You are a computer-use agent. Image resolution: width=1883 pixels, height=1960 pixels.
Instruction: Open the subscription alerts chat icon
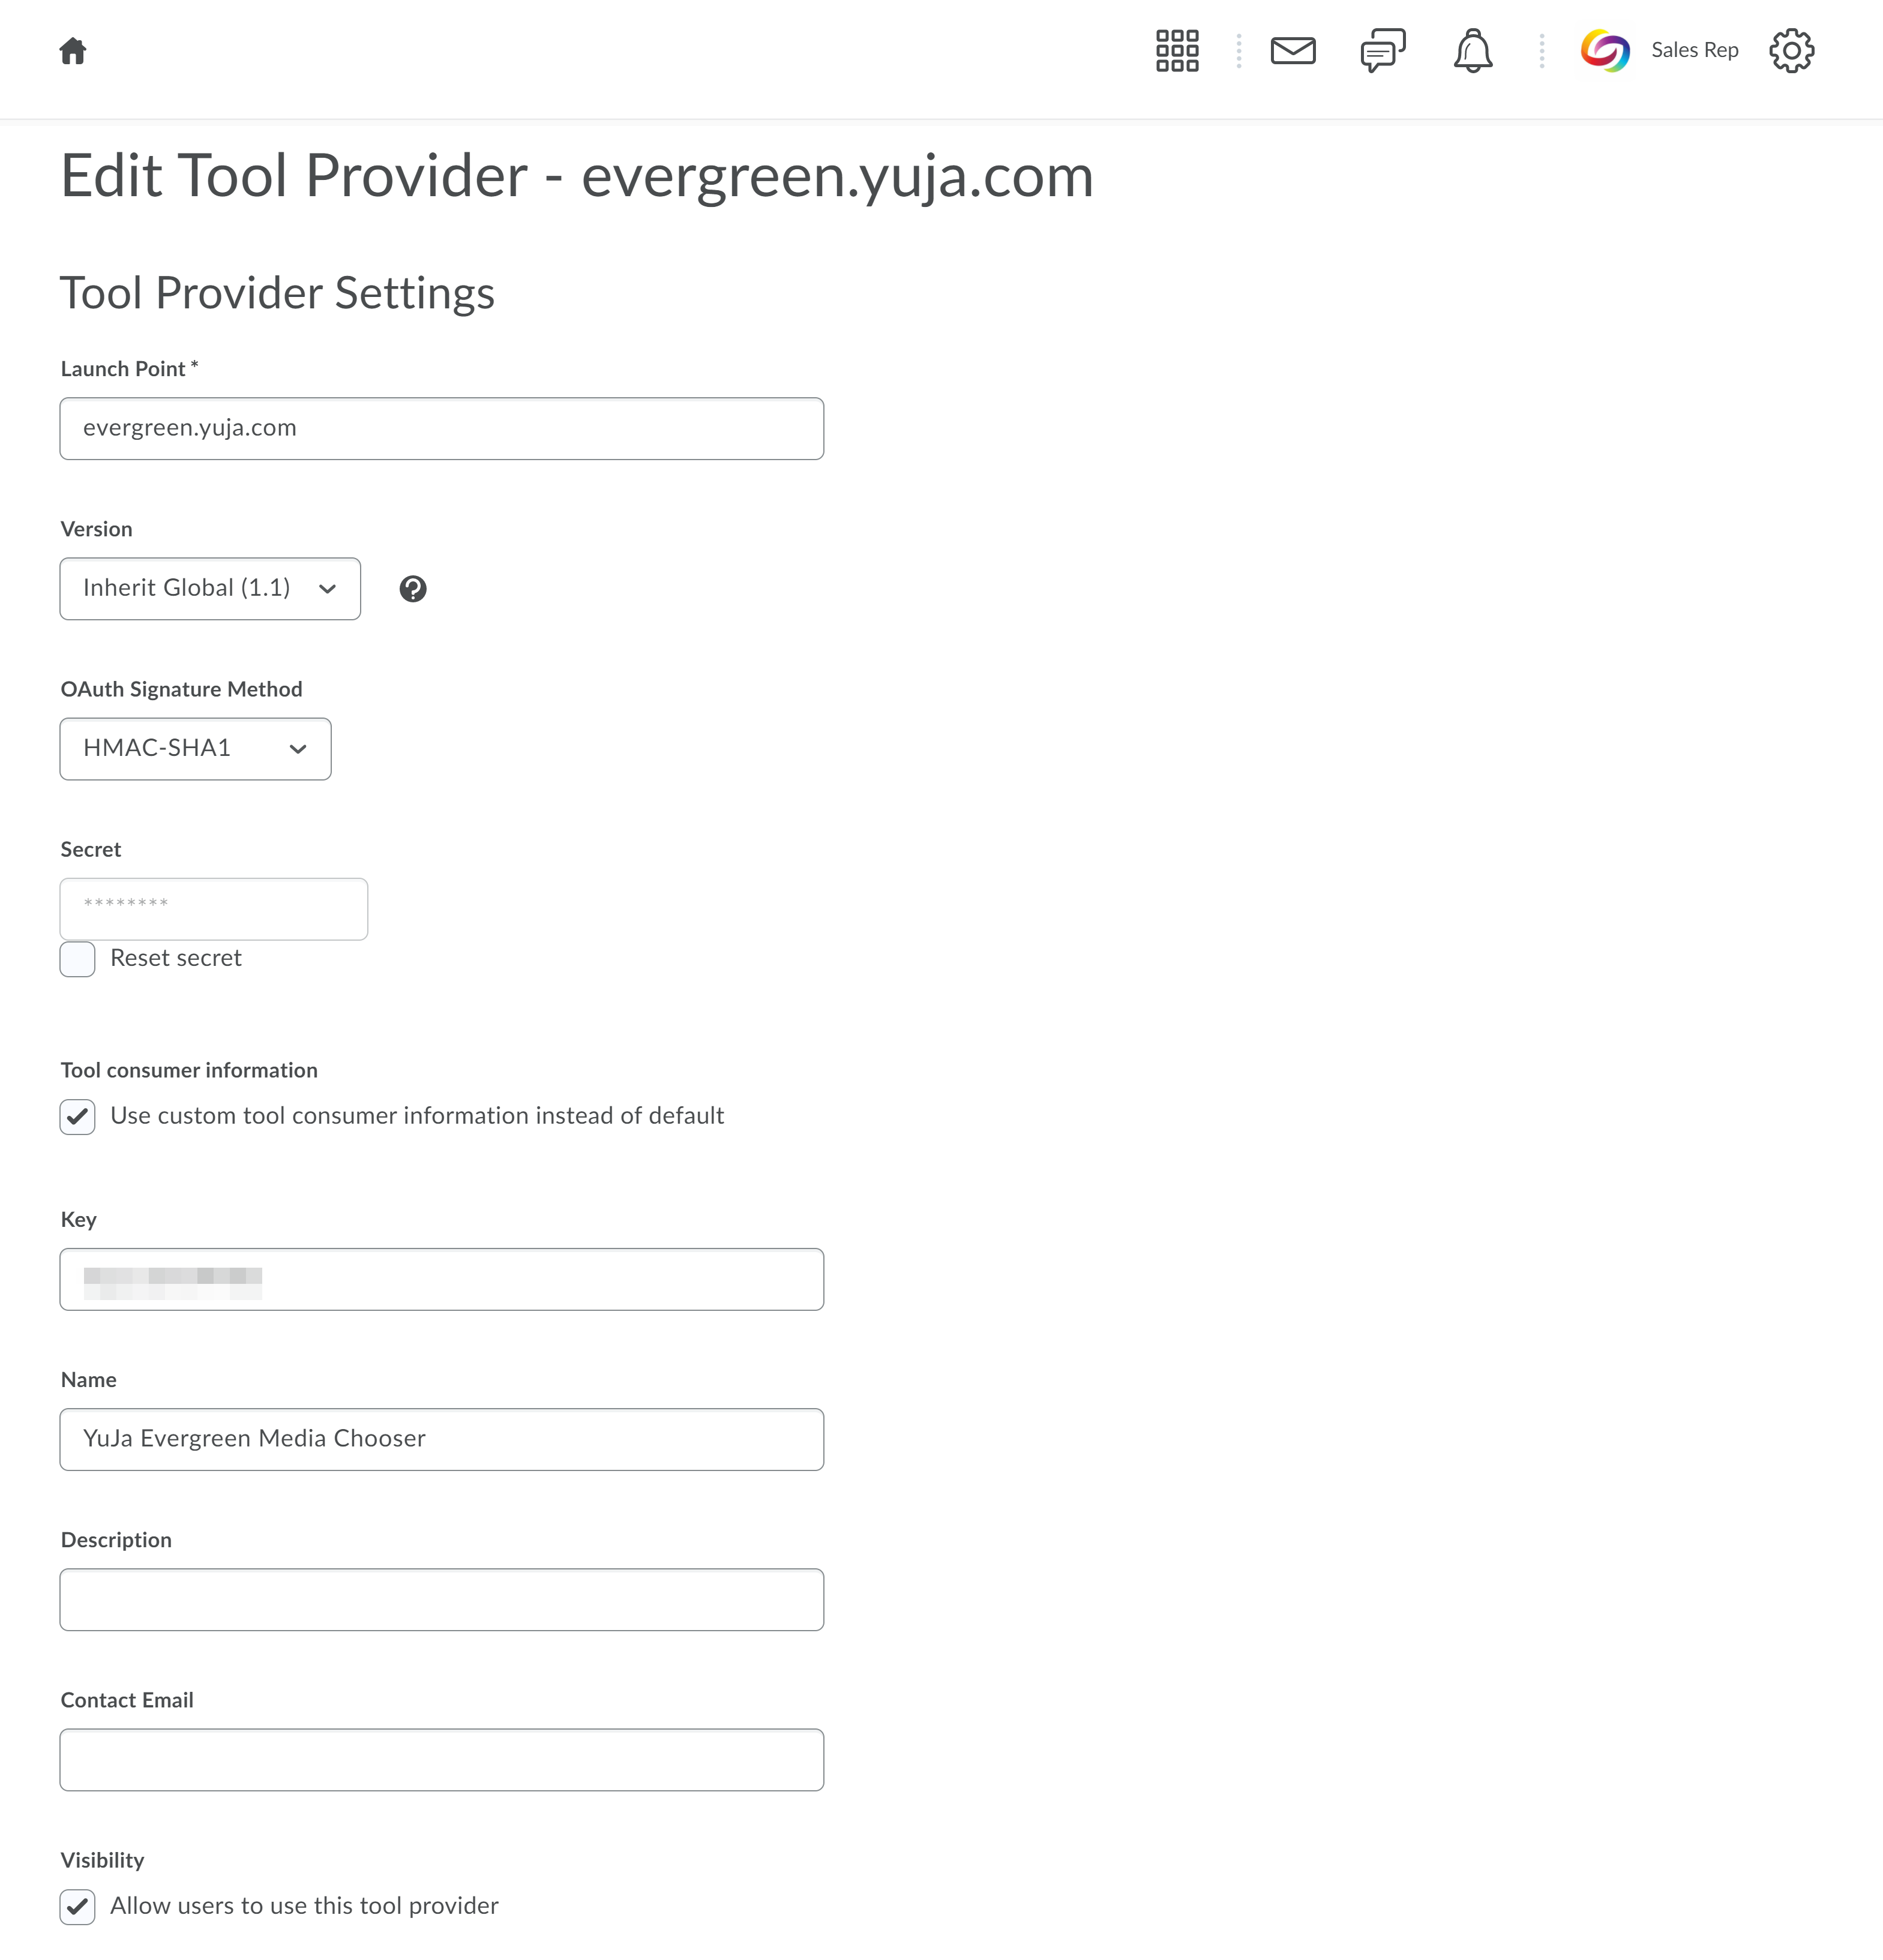pyautogui.click(x=1383, y=51)
